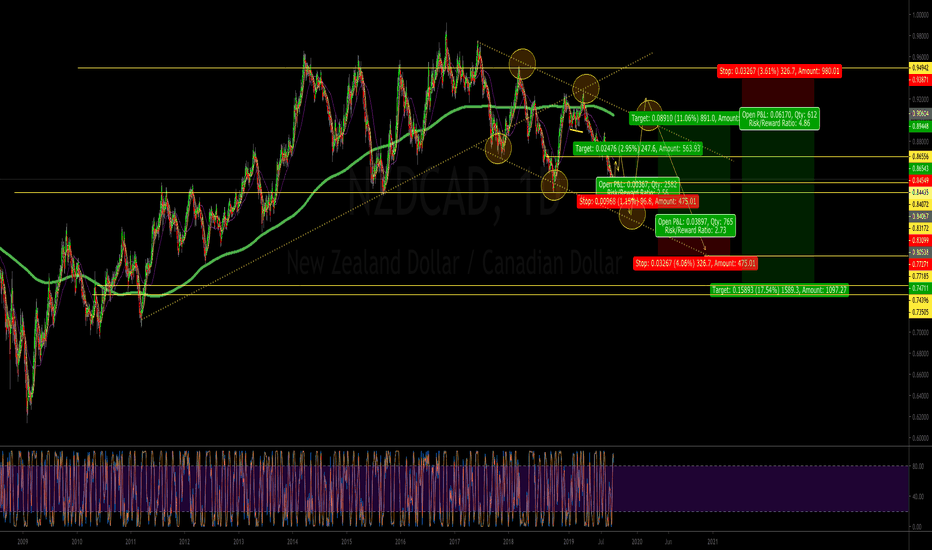Click the 0.86543 green price axis label
Image resolution: width=932 pixels, height=550 pixels.
tap(920, 169)
